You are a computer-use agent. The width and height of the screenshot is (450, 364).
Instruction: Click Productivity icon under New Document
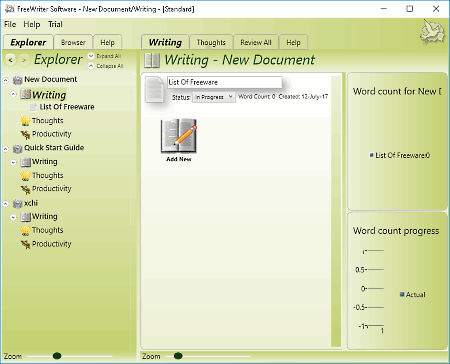[25, 134]
